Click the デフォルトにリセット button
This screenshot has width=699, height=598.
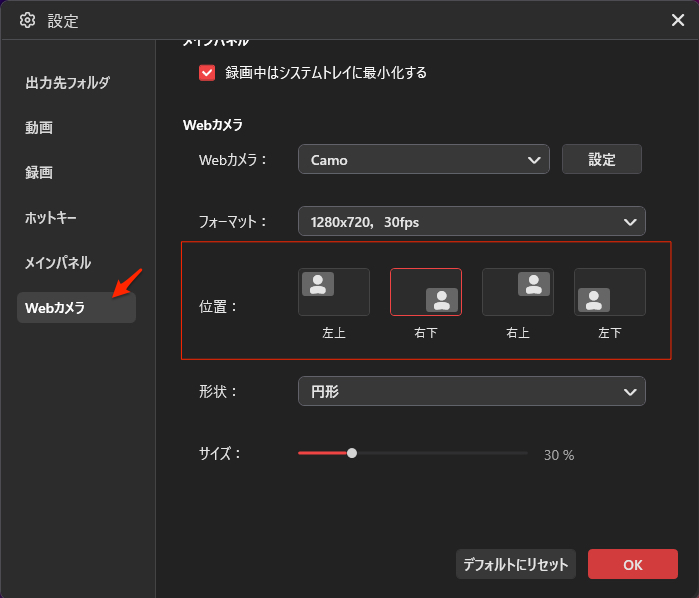515,564
